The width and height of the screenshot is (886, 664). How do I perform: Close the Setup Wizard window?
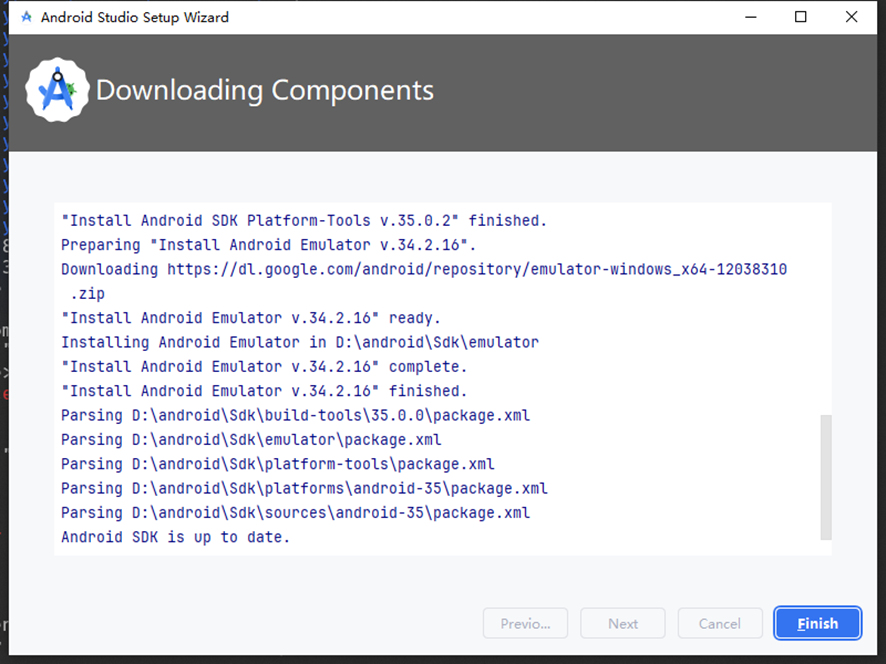tap(852, 17)
